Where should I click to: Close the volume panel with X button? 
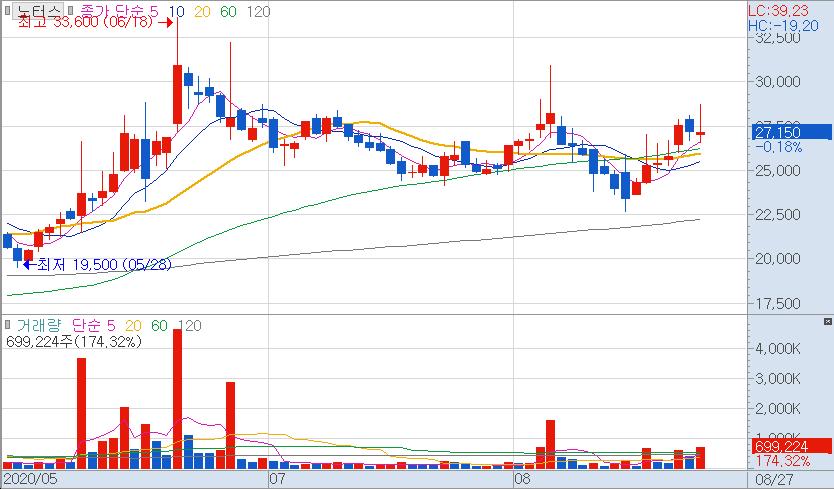828,321
